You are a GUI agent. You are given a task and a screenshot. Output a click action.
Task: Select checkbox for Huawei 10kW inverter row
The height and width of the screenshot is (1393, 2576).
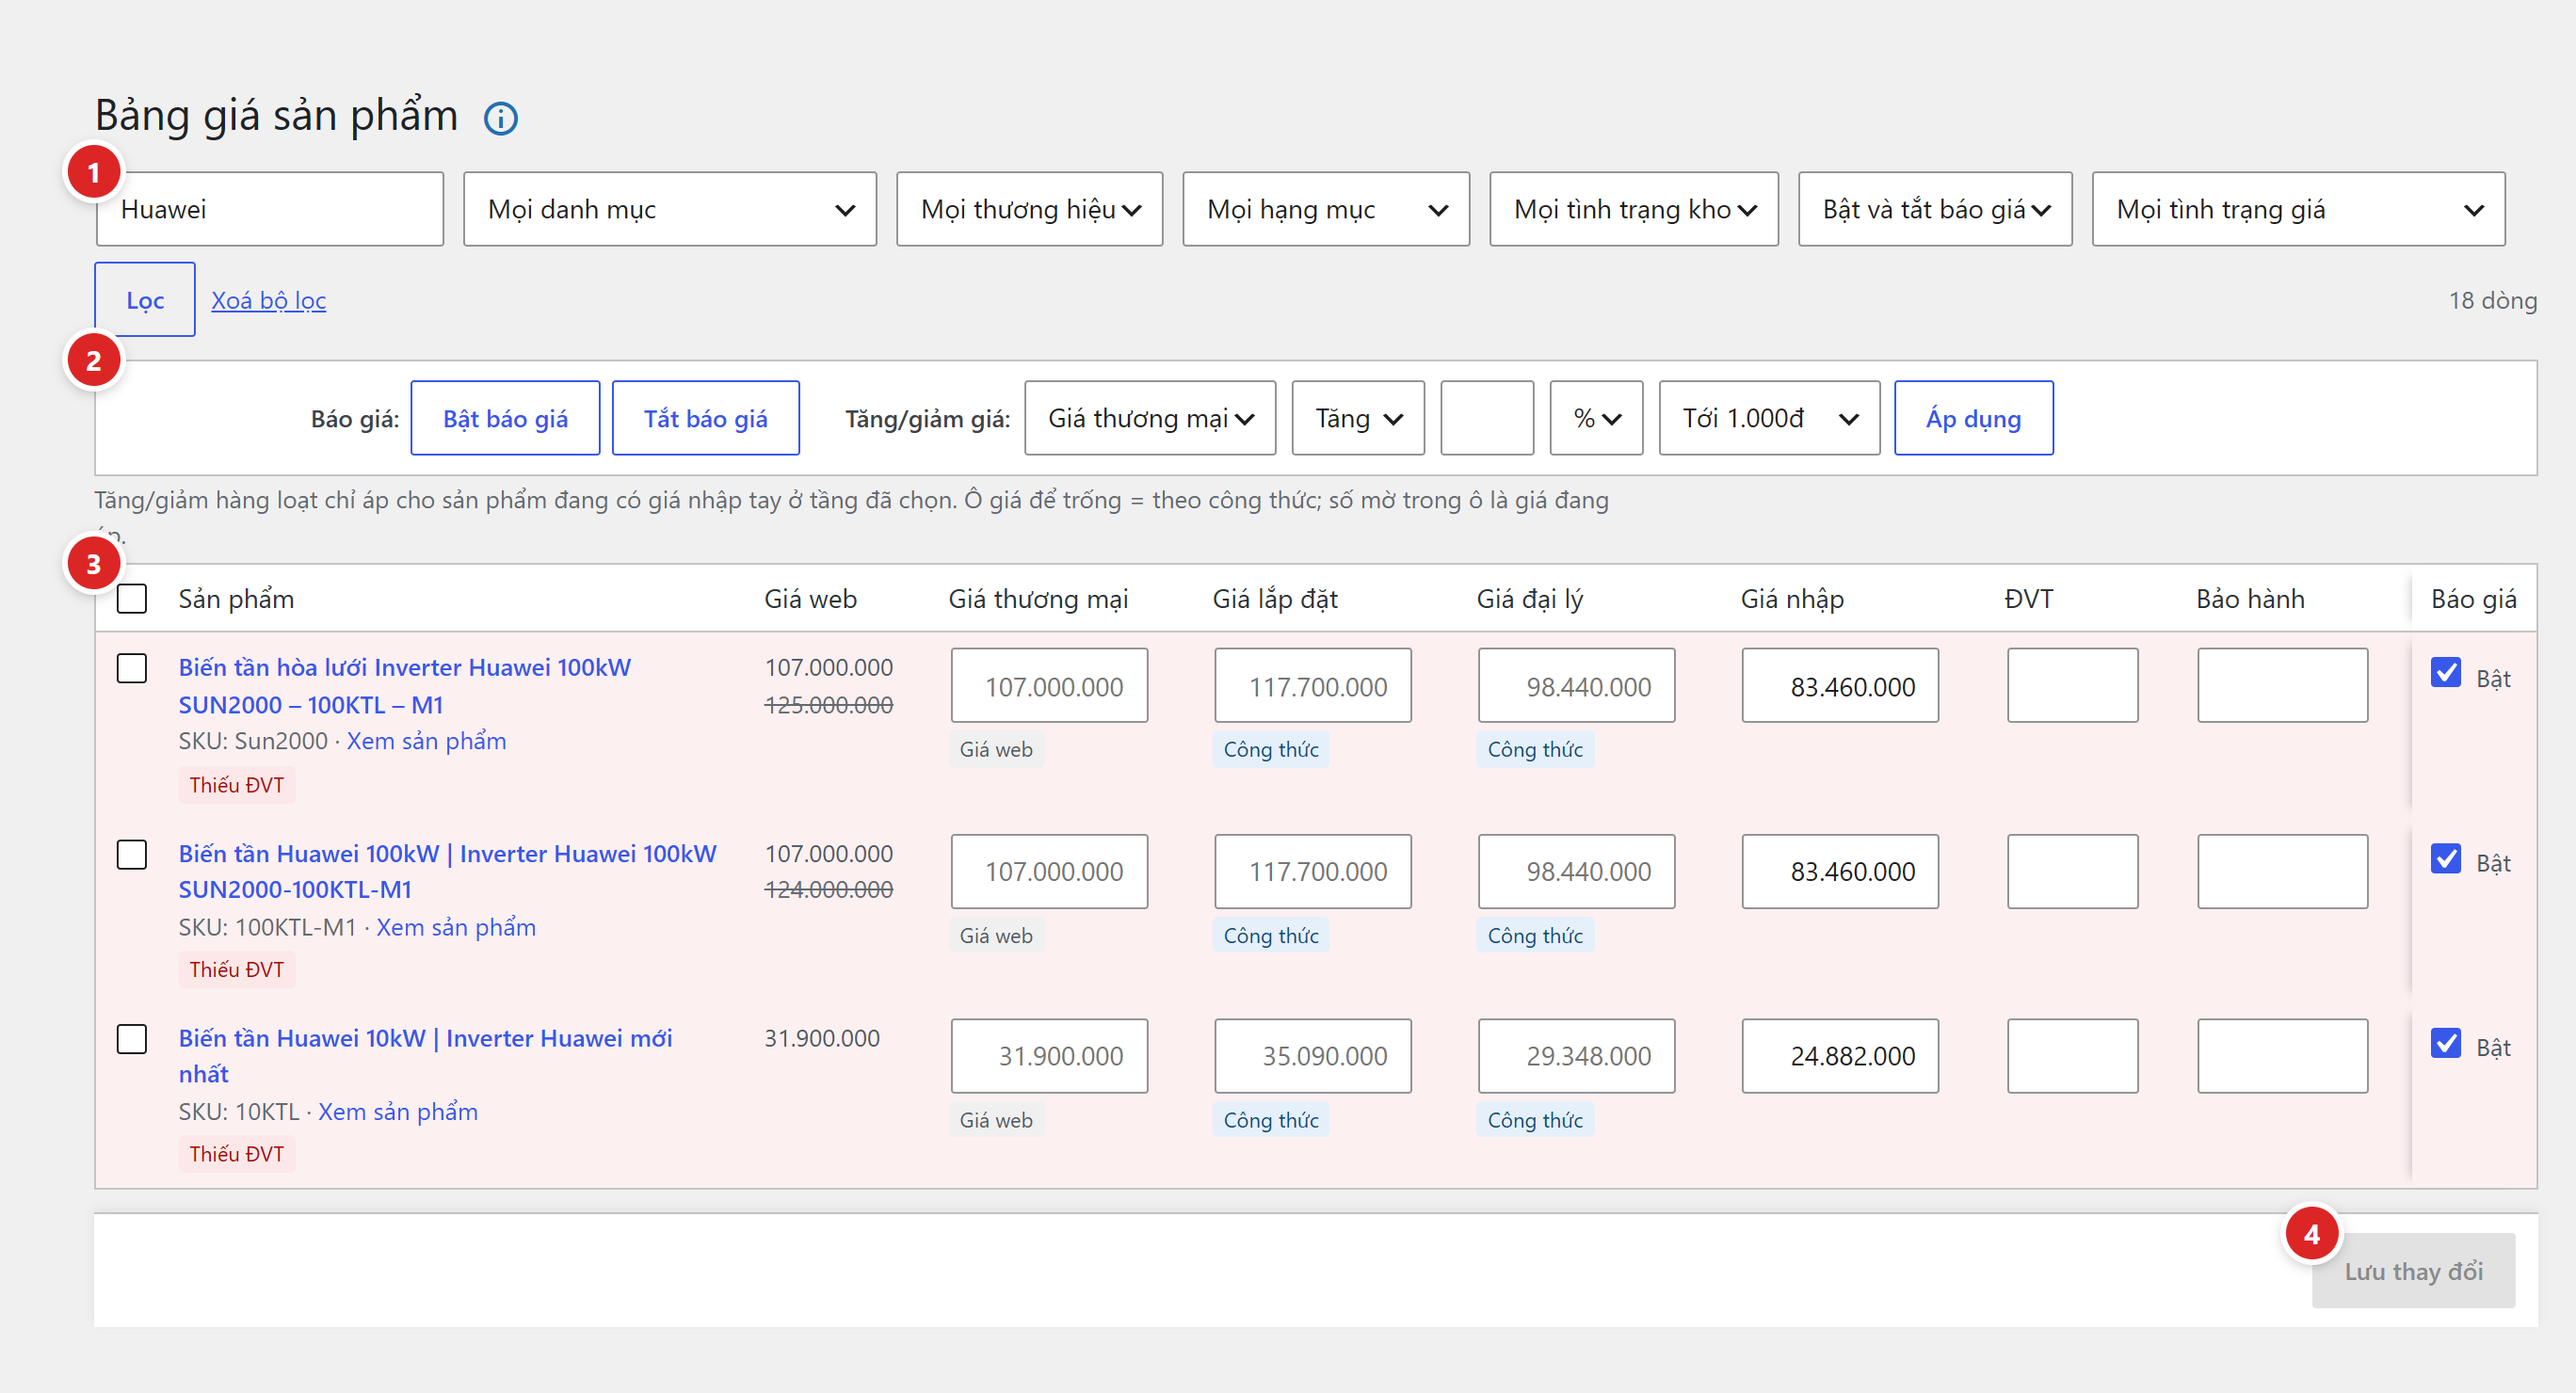click(x=132, y=1039)
